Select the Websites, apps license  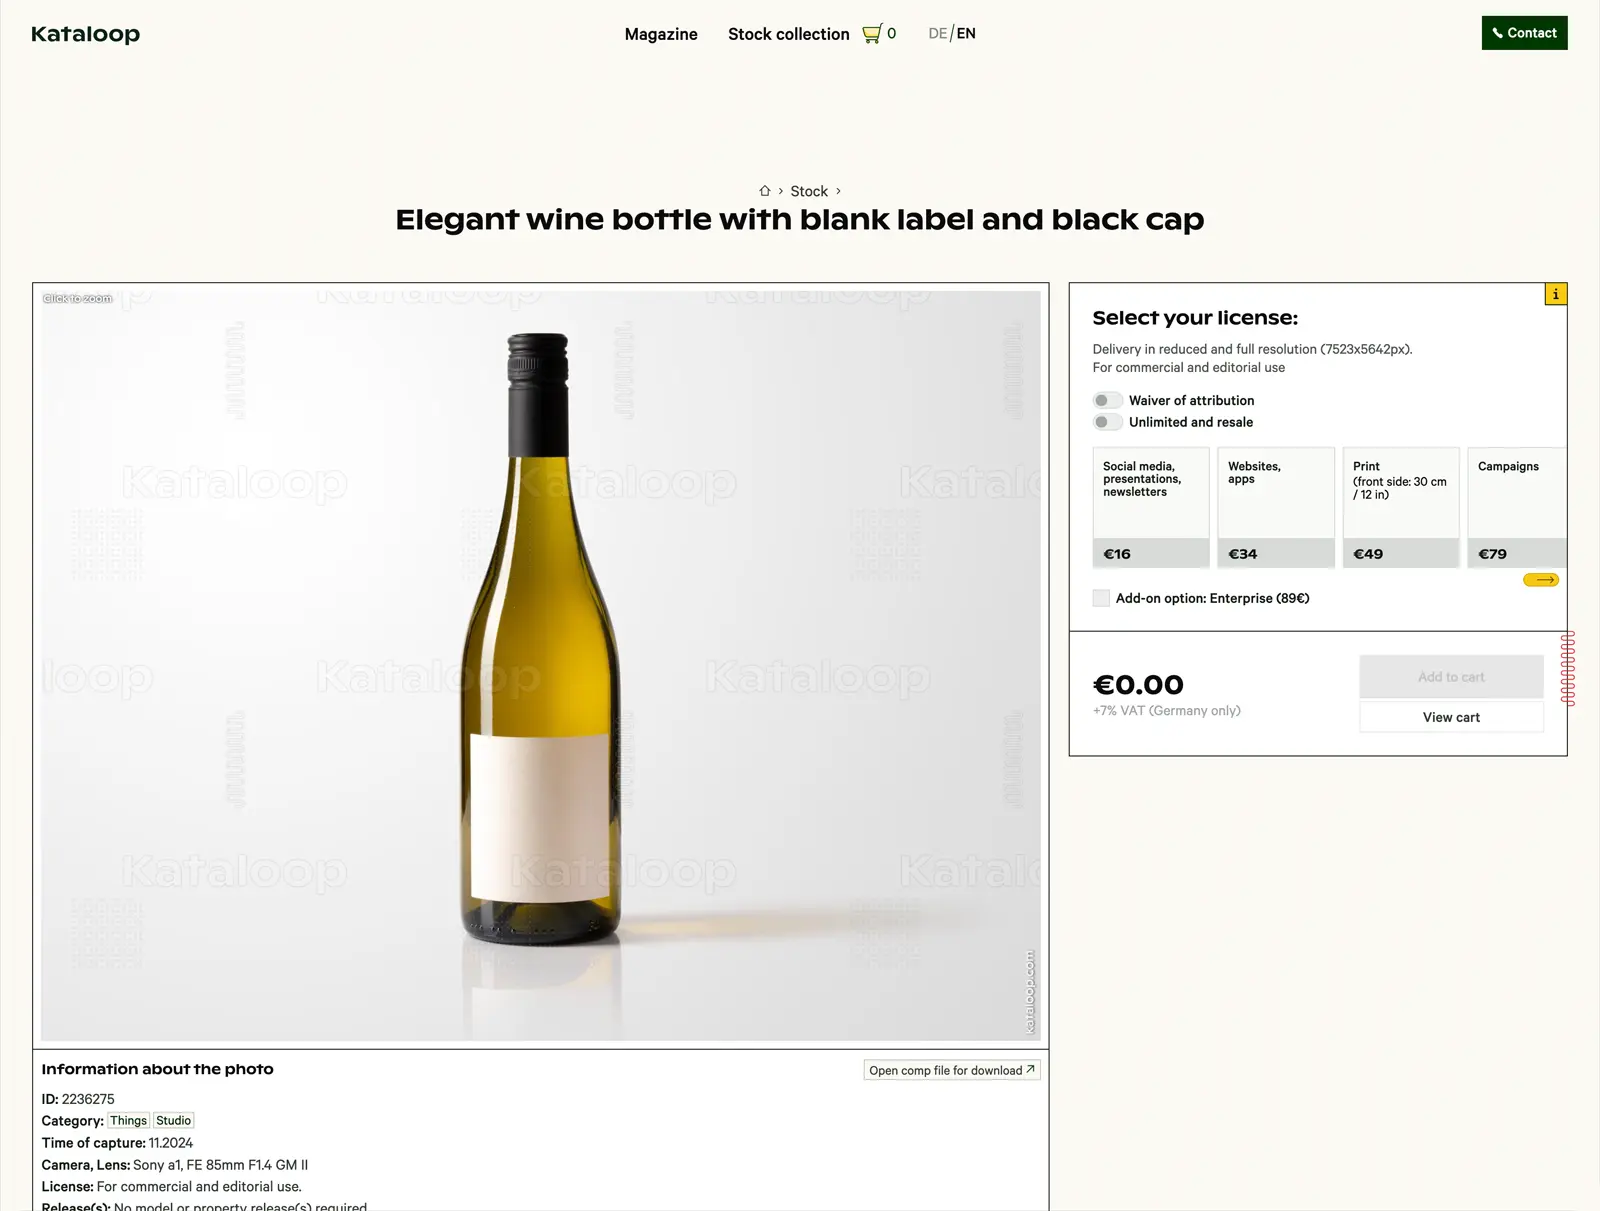[x=1276, y=508]
